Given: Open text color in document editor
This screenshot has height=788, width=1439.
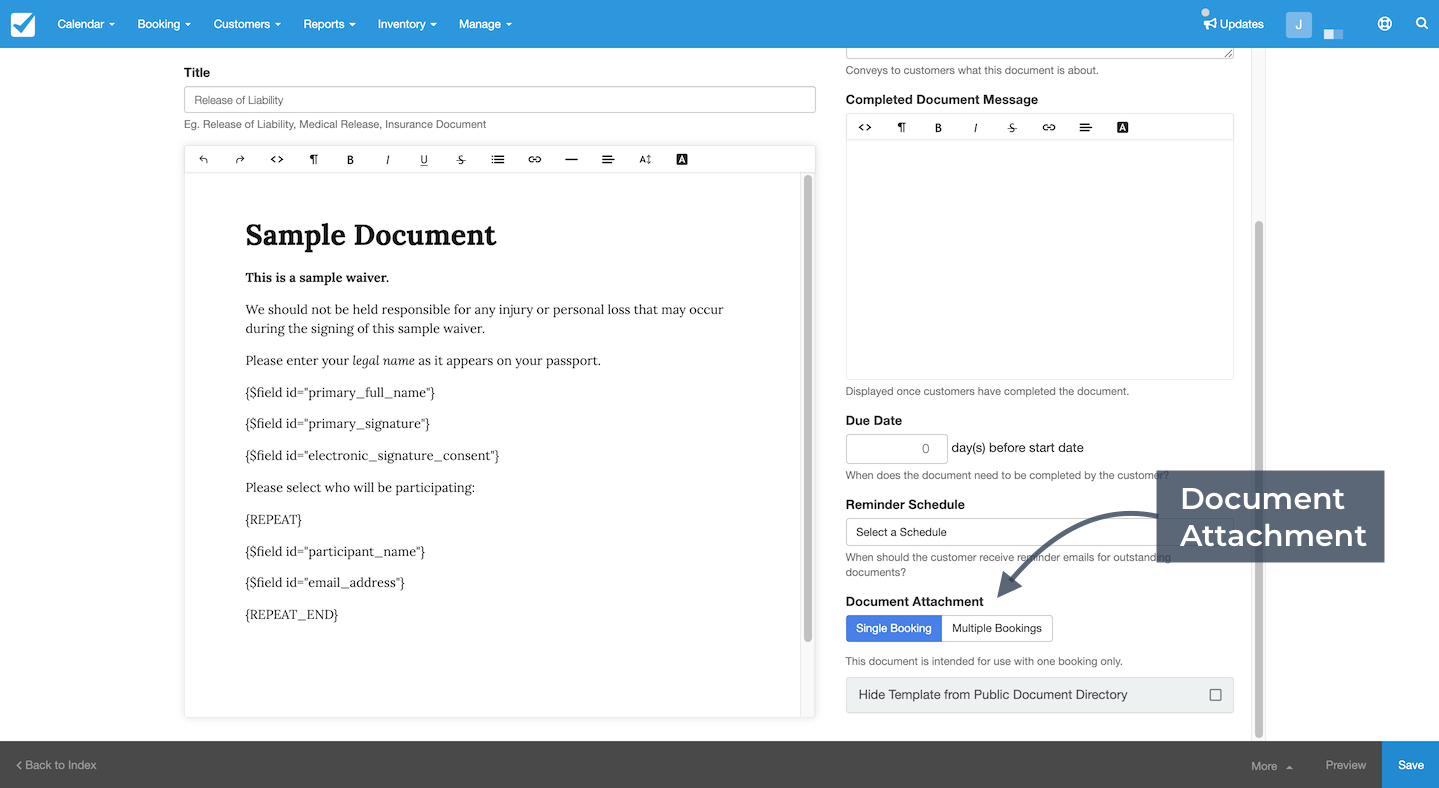Looking at the screenshot, I should click(x=682, y=160).
